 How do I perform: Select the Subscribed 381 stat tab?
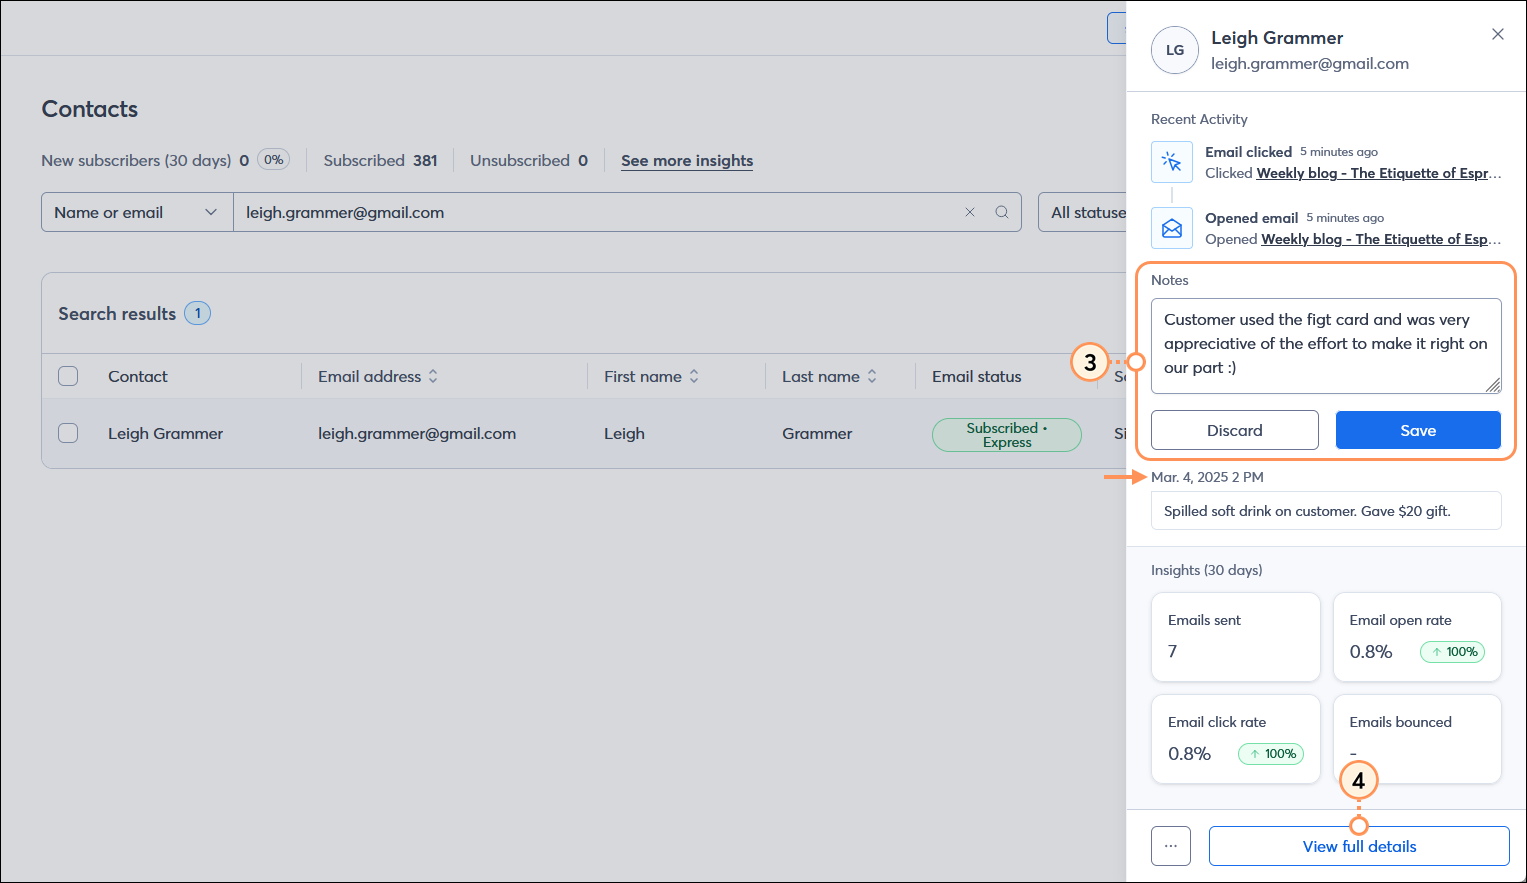point(380,160)
